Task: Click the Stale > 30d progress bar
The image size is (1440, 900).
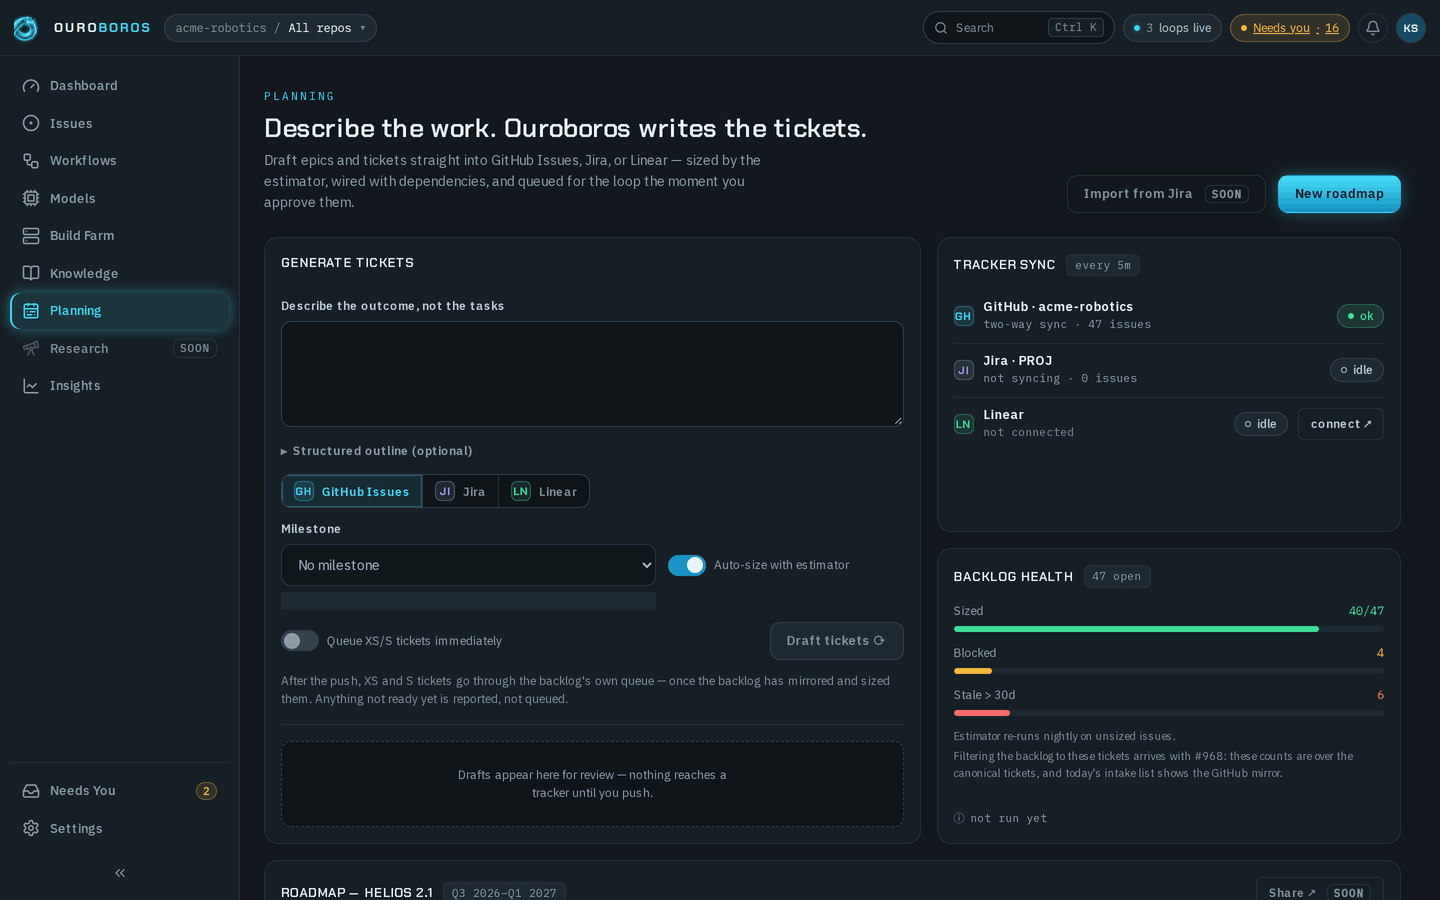Action: 1169,713
